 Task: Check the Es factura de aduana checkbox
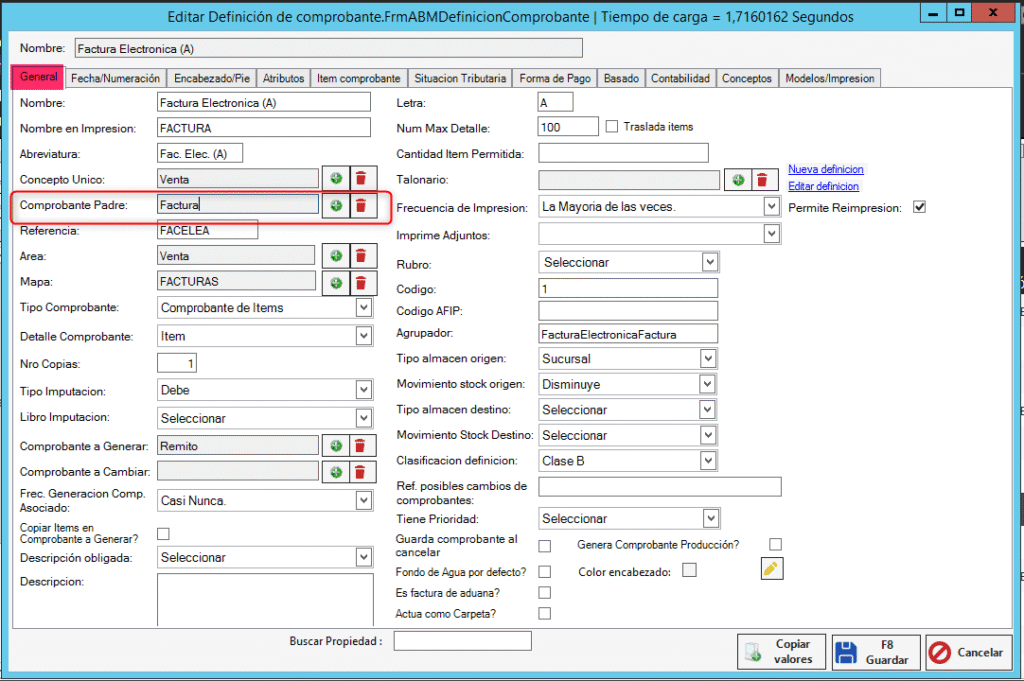click(544, 593)
